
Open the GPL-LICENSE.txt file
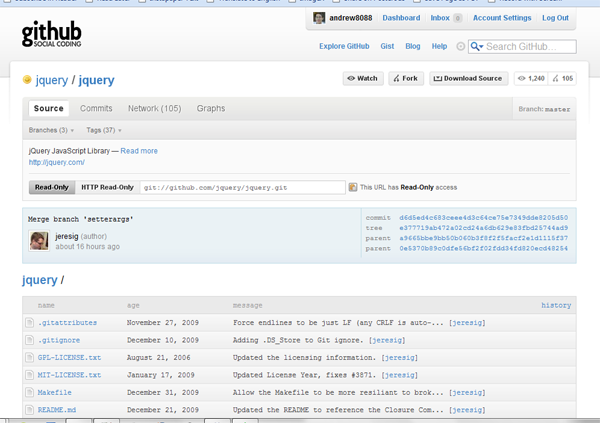click(x=69, y=358)
